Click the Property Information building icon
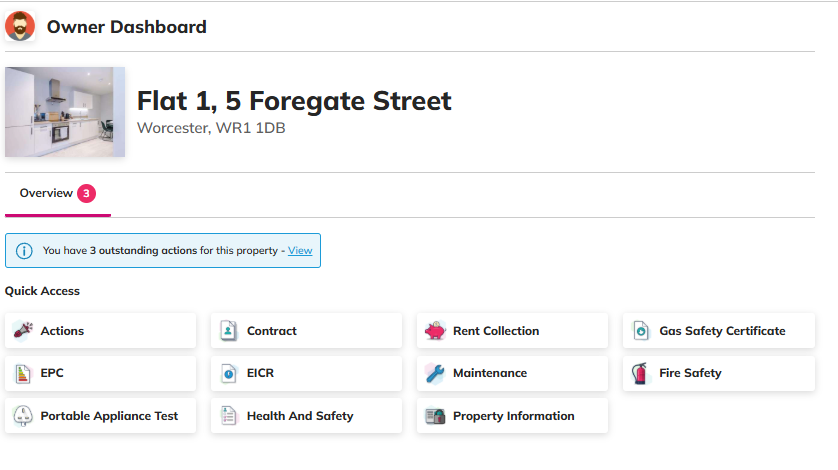Viewport: 838px width, 470px height. click(435, 416)
